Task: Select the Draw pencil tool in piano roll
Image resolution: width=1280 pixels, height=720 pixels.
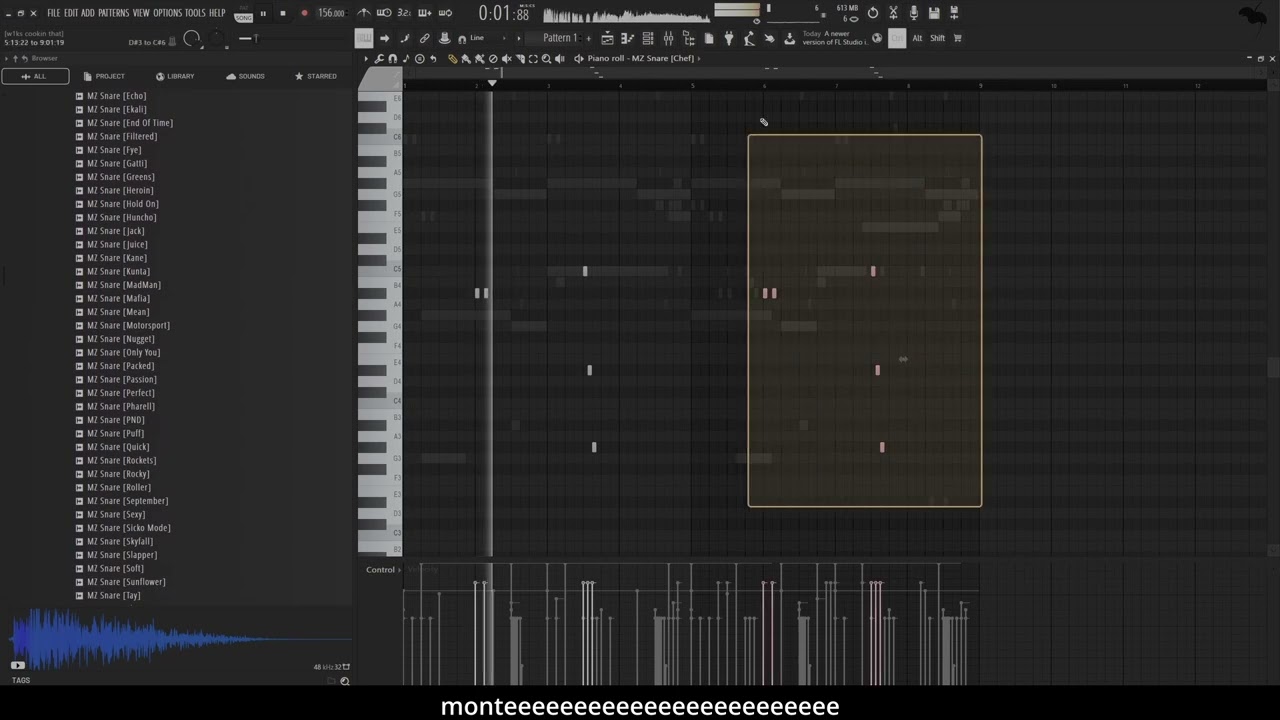Action: (x=453, y=59)
